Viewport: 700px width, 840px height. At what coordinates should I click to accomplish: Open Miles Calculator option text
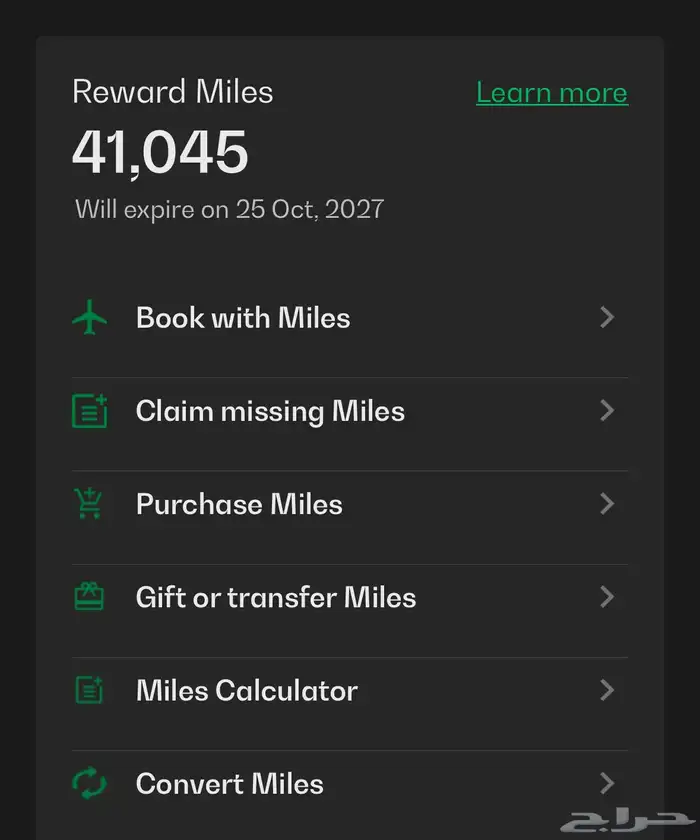pos(247,690)
